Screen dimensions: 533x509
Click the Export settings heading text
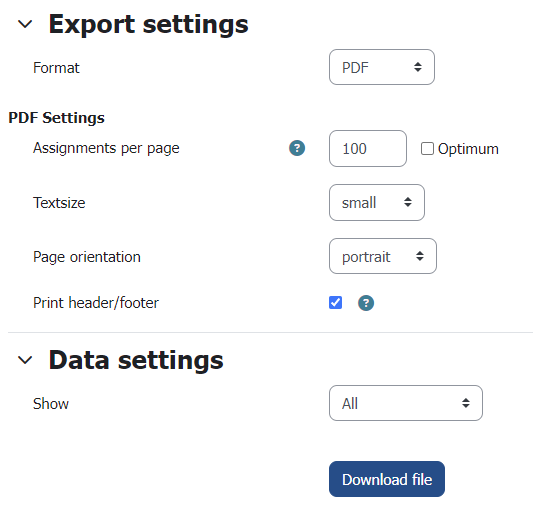[x=149, y=24]
